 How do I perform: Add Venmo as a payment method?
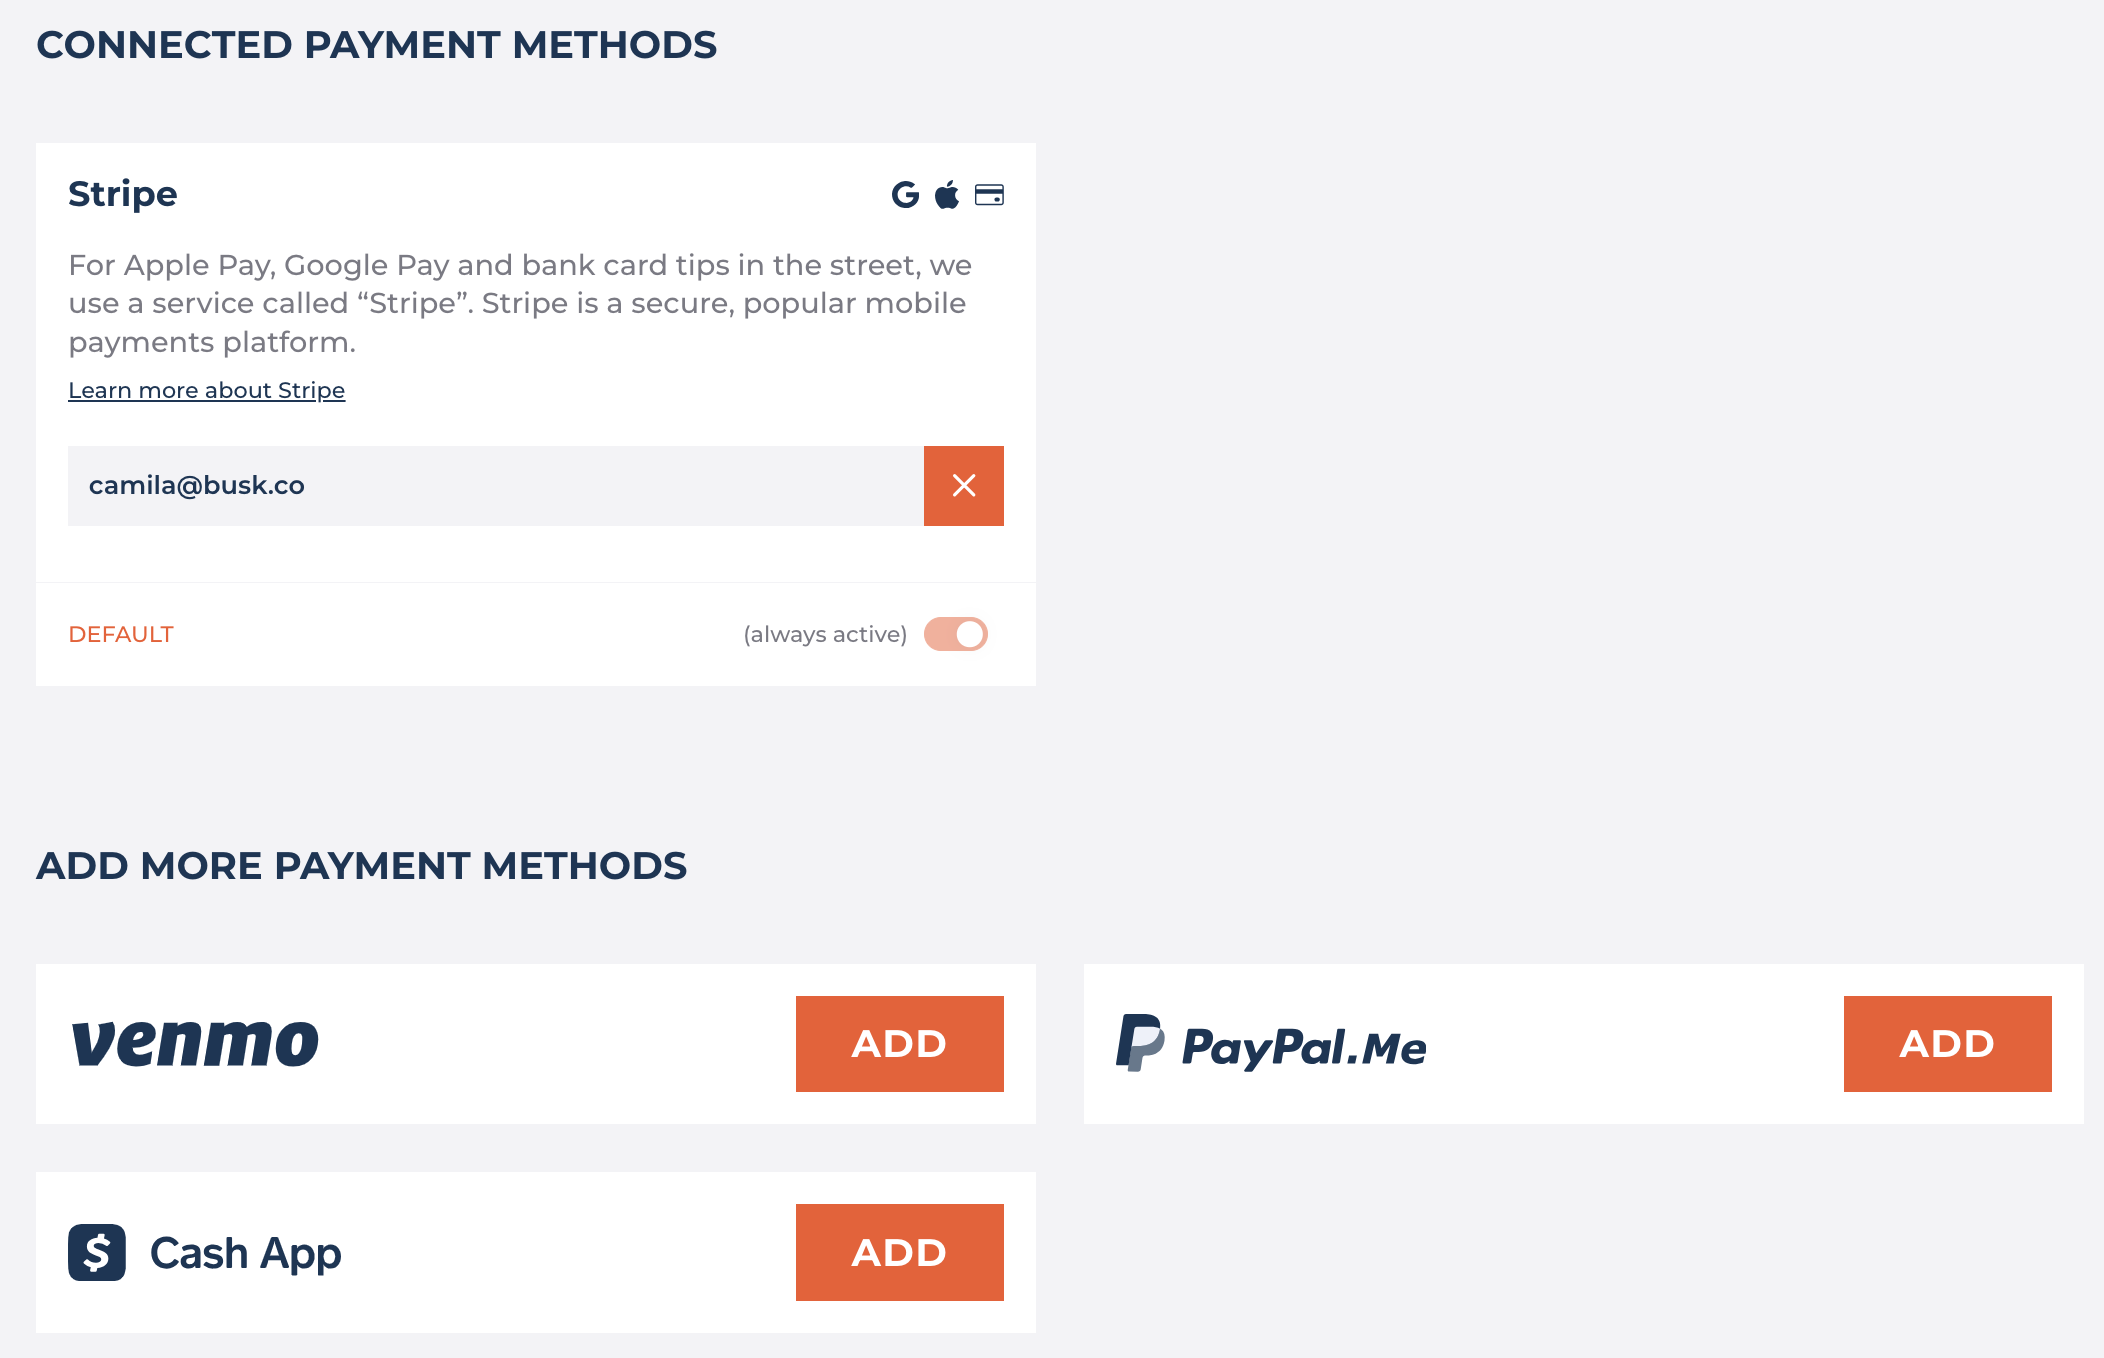click(x=900, y=1044)
